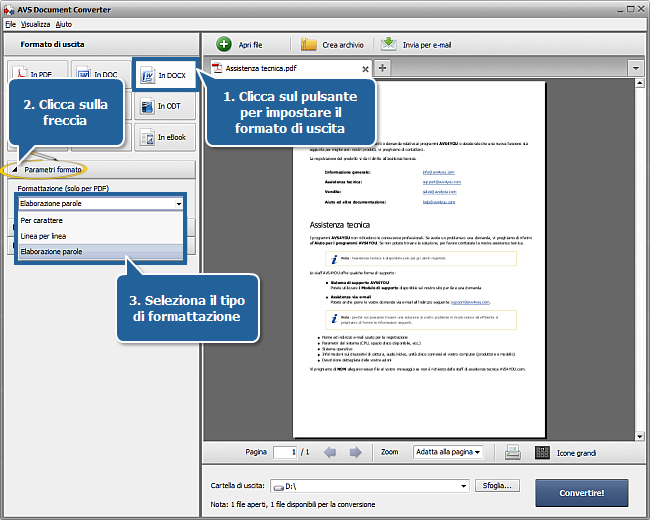Open the Cartella di uscita dropdown
650x520 pixels.
point(463,486)
